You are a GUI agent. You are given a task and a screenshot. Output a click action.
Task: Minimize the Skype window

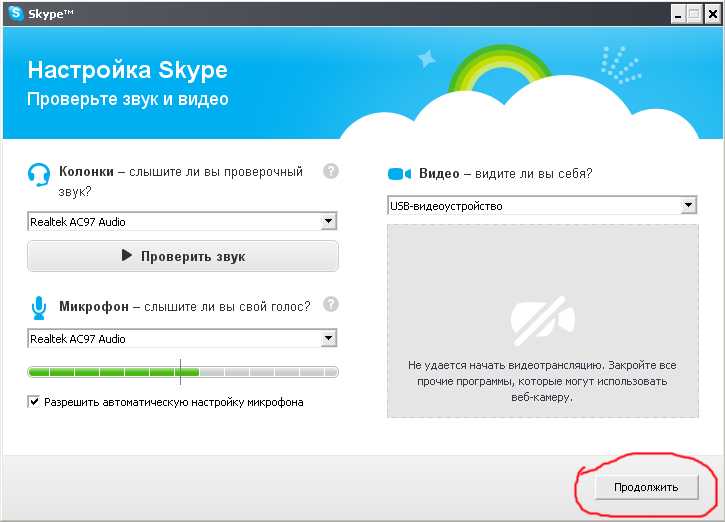678,14
